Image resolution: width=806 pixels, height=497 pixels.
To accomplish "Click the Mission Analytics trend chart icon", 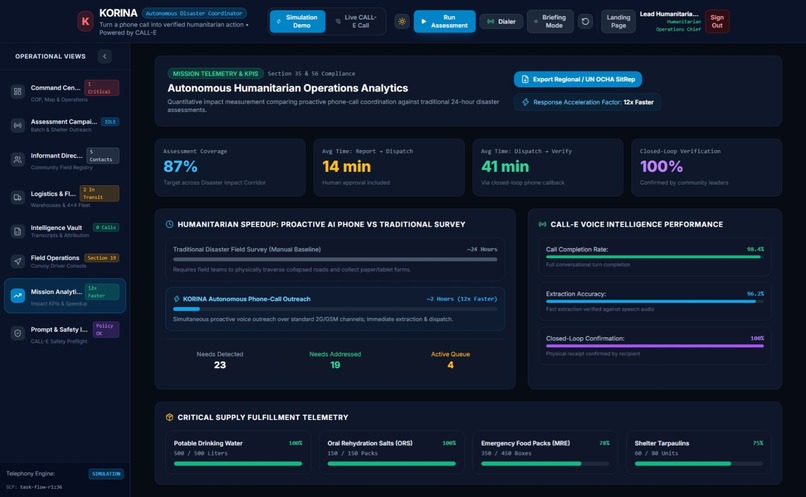I will [x=17, y=296].
